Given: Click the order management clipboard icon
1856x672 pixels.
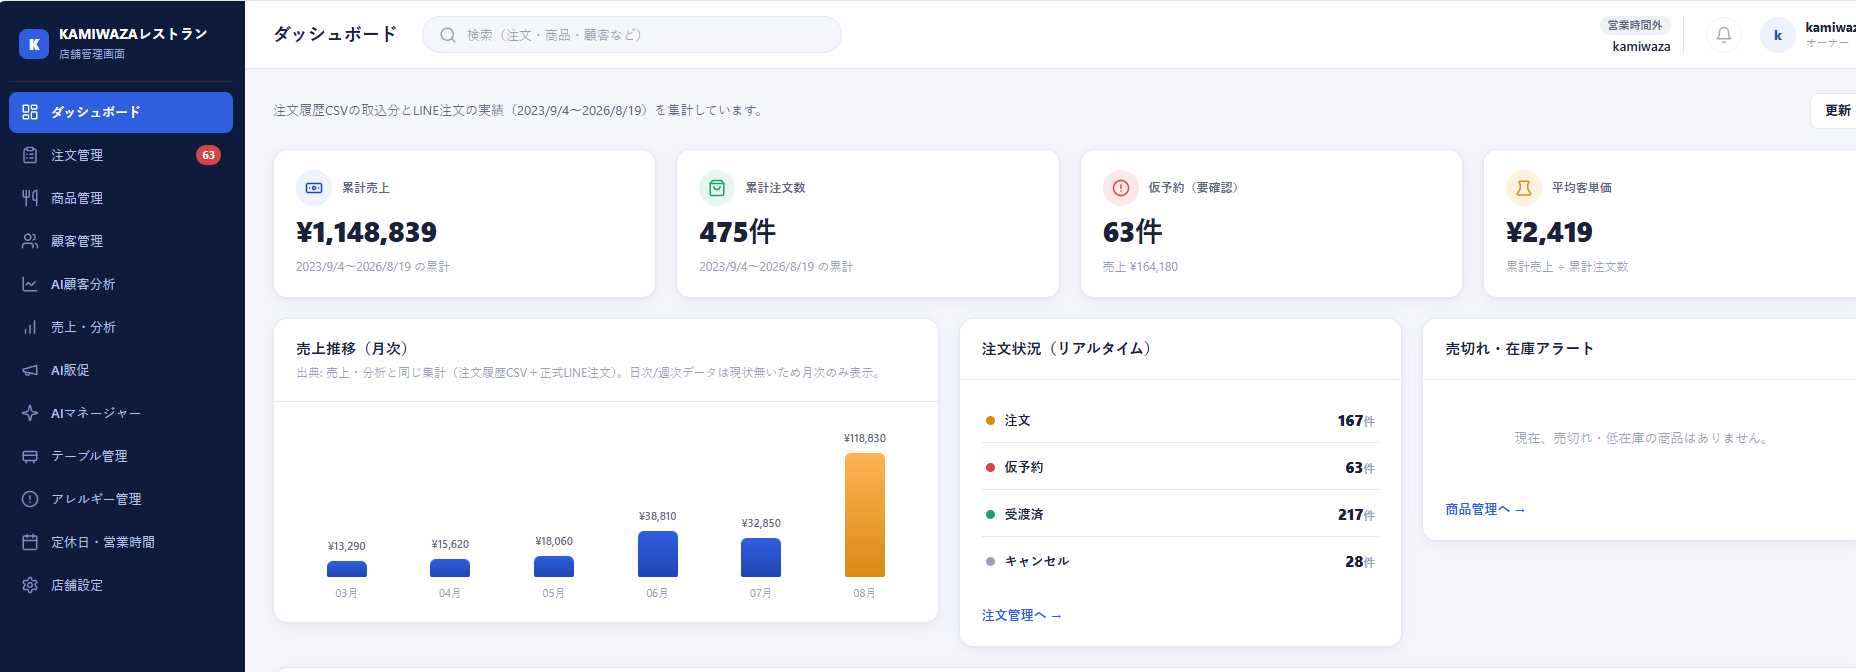Looking at the screenshot, I should (30, 155).
